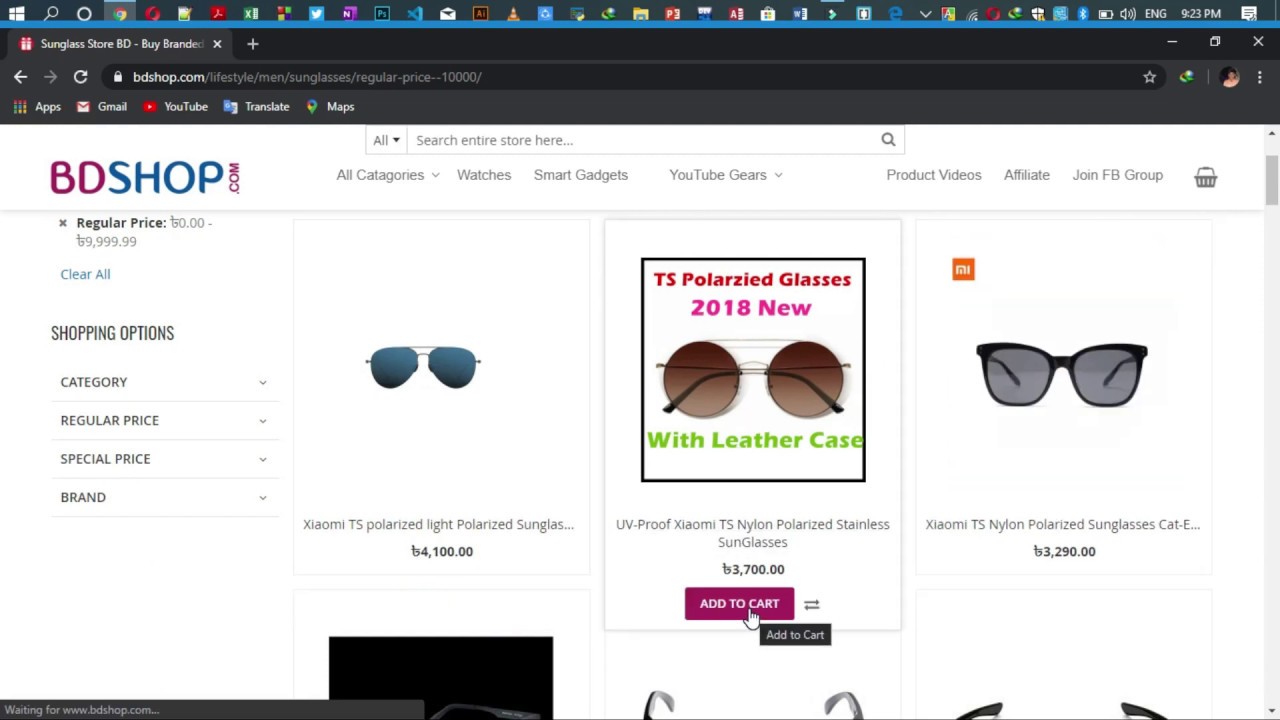Expand the SPECIAL PRICE filter

pyautogui.click(x=164, y=459)
